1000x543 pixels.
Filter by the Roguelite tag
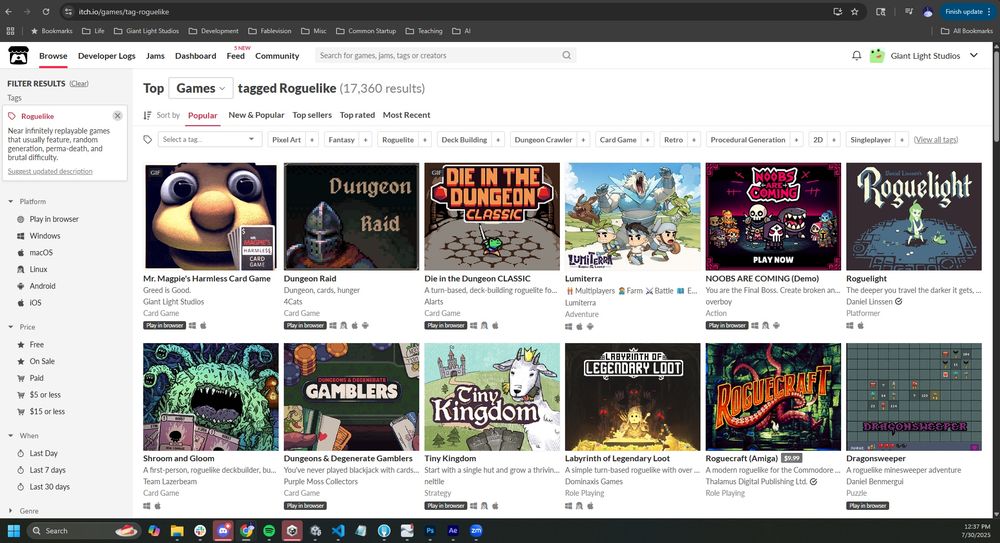pos(398,140)
